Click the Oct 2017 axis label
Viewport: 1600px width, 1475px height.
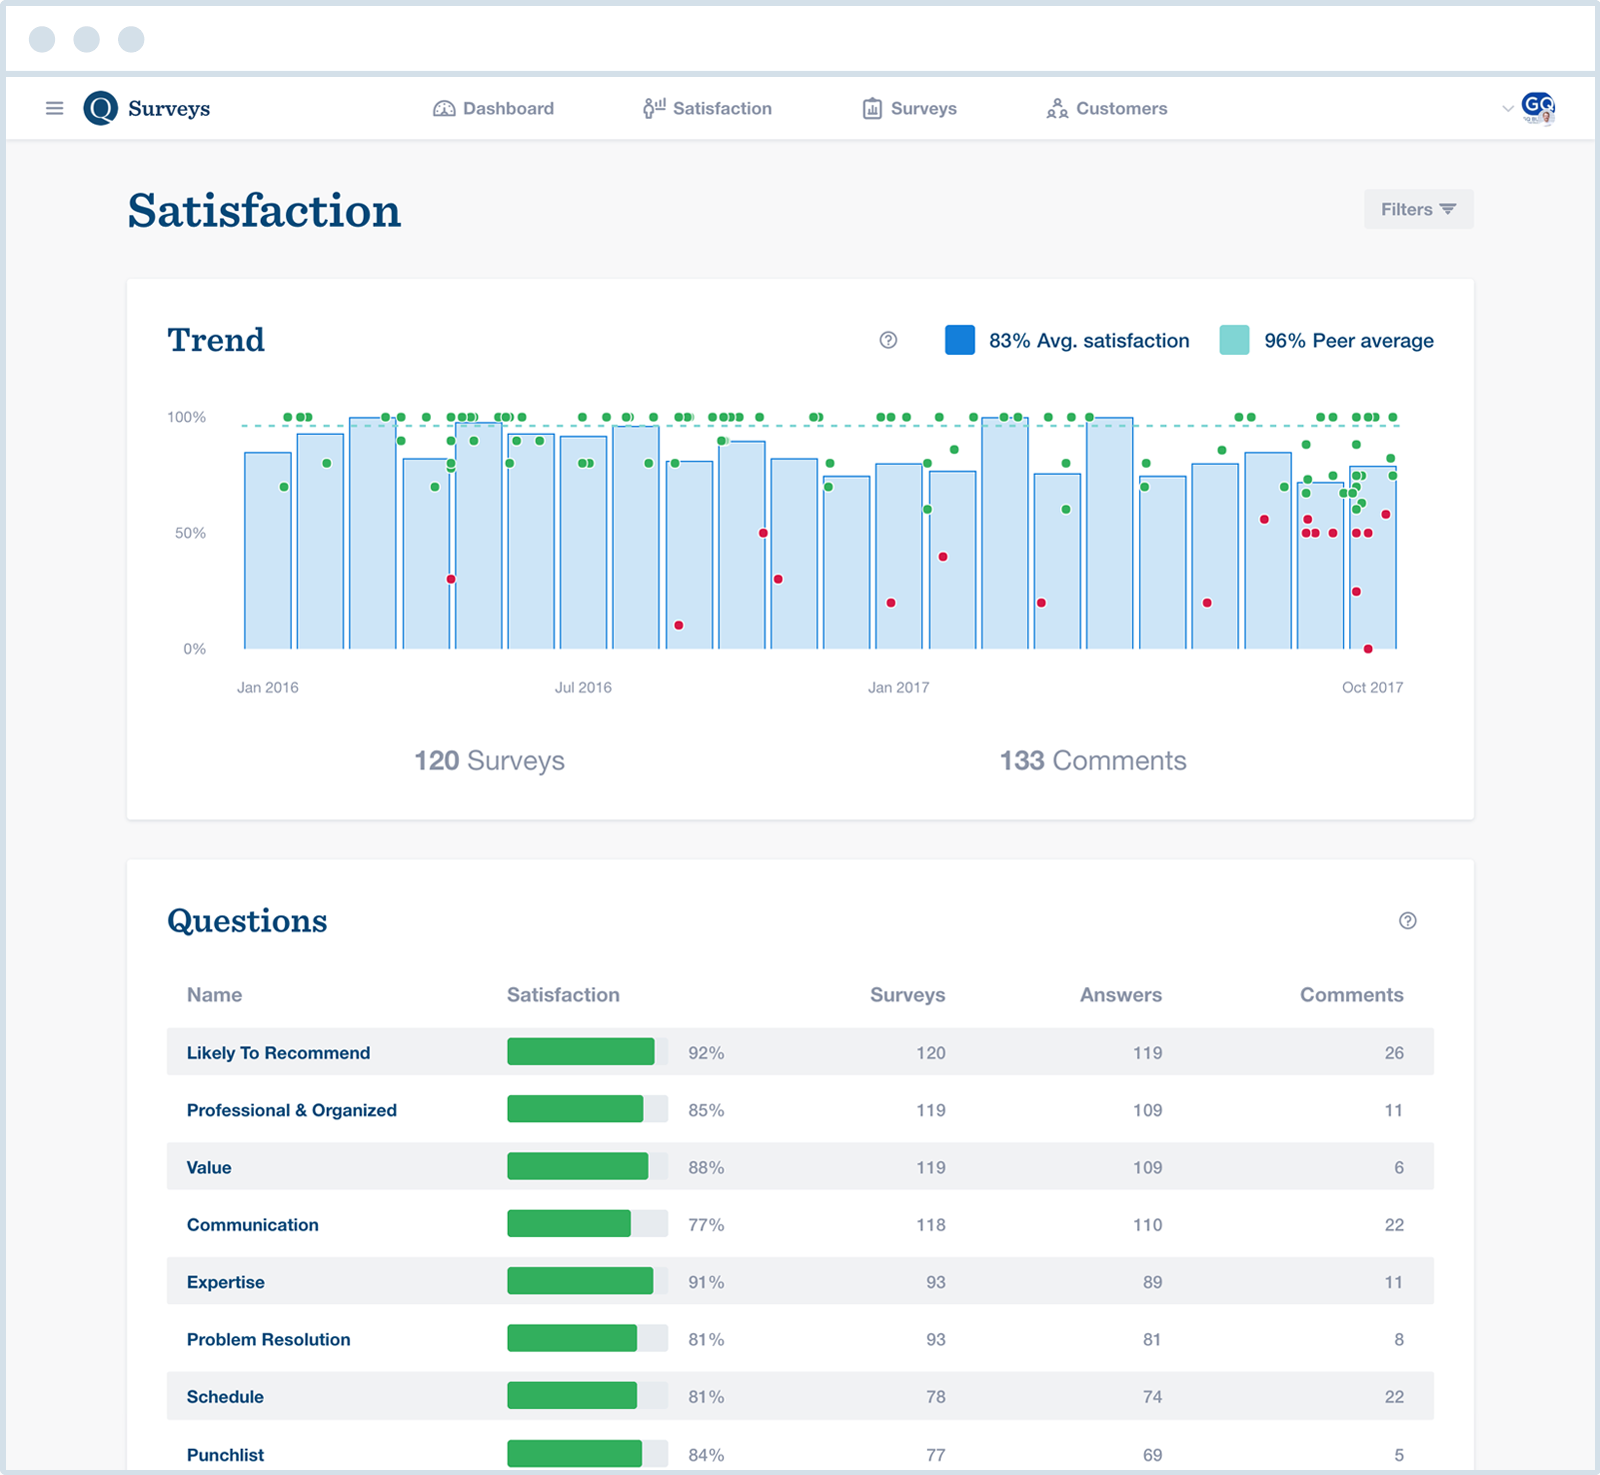coord(1372,688)
